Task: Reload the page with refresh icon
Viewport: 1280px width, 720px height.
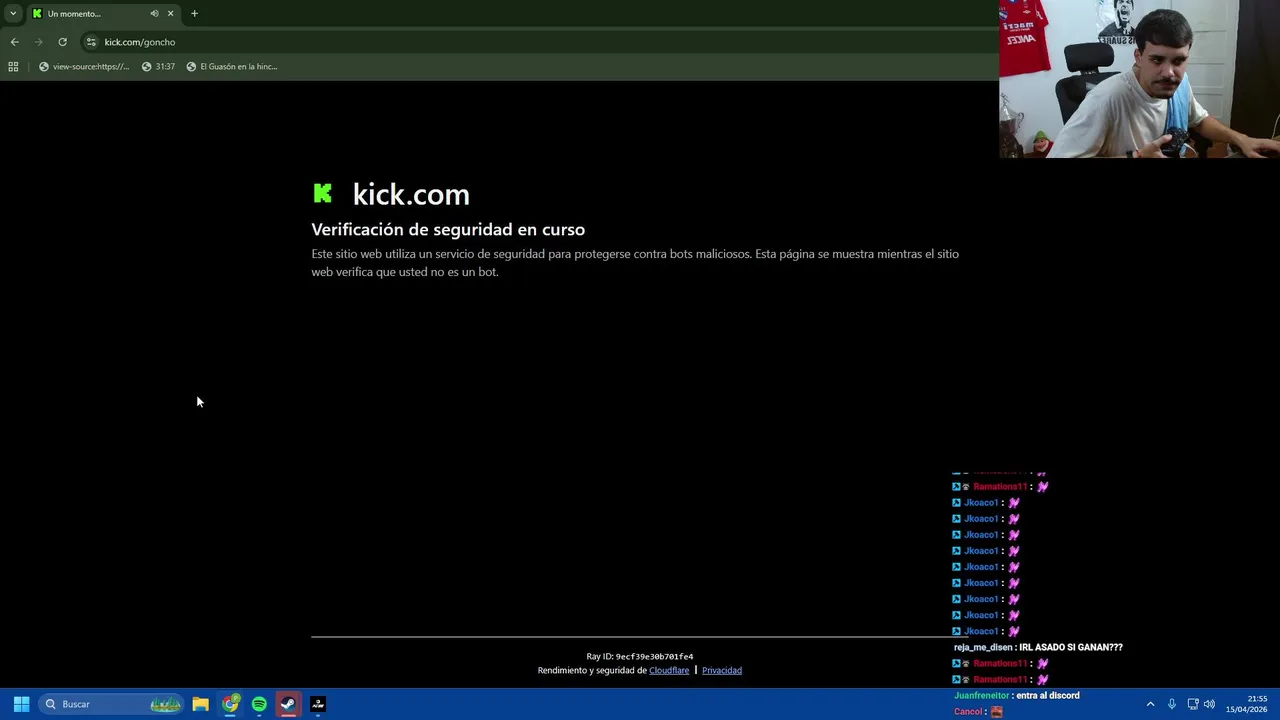Action: coord(62,42)
